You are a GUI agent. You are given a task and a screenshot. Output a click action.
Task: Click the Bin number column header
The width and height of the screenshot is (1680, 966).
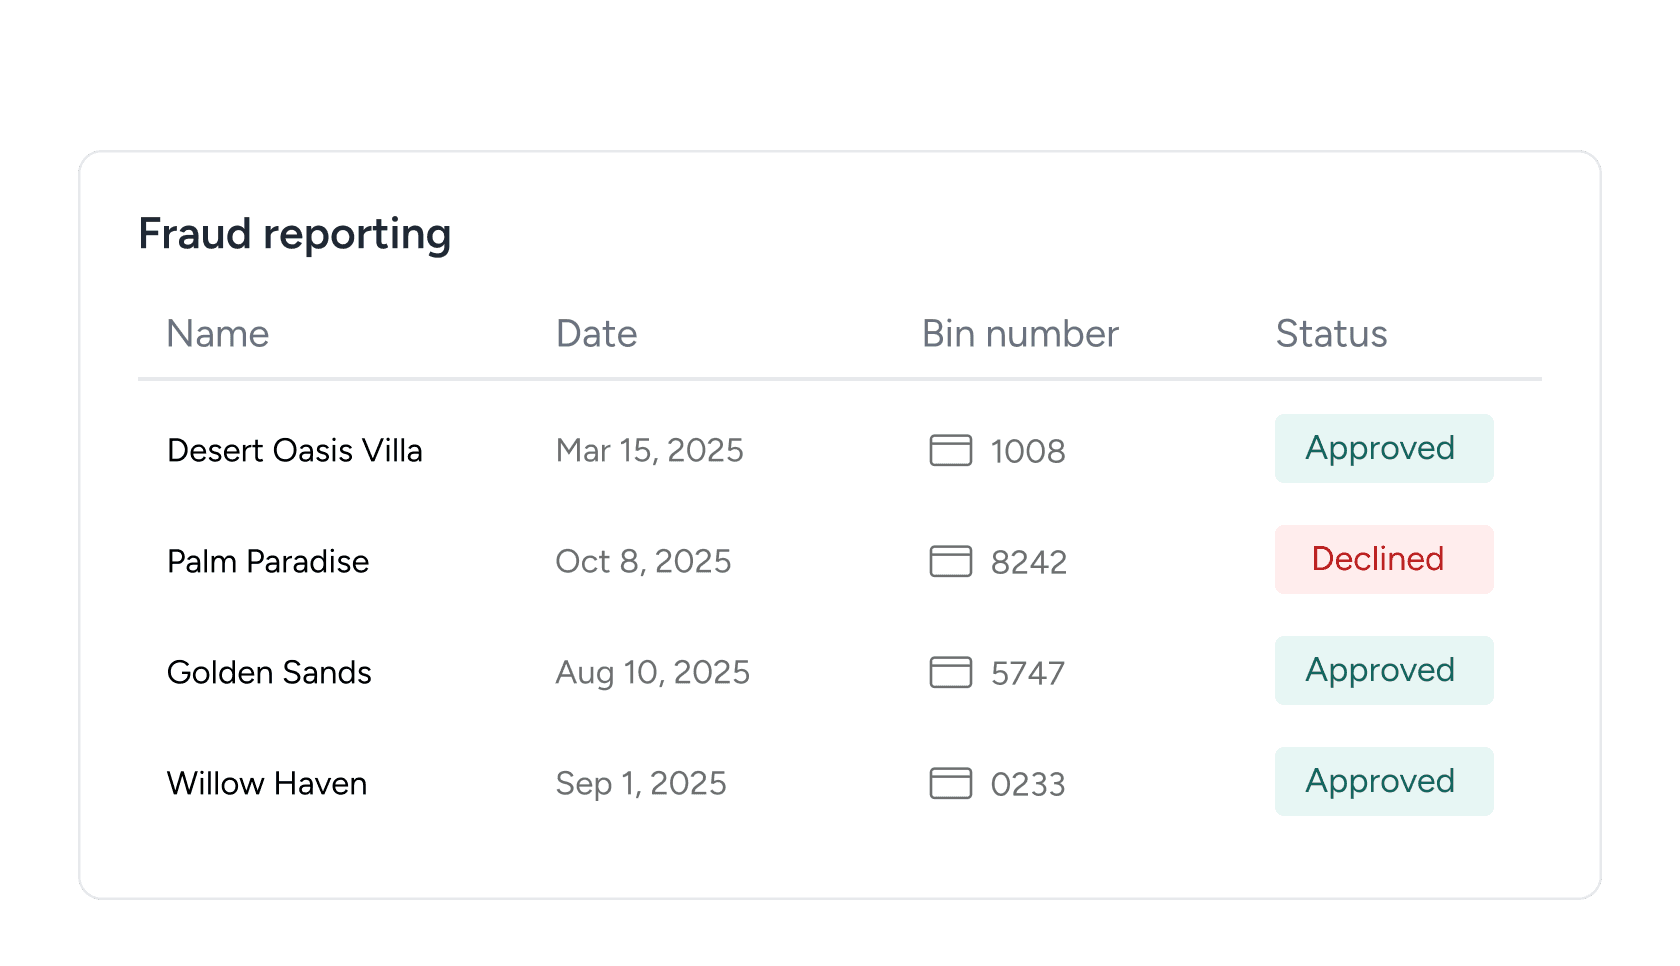(1020, 333)
